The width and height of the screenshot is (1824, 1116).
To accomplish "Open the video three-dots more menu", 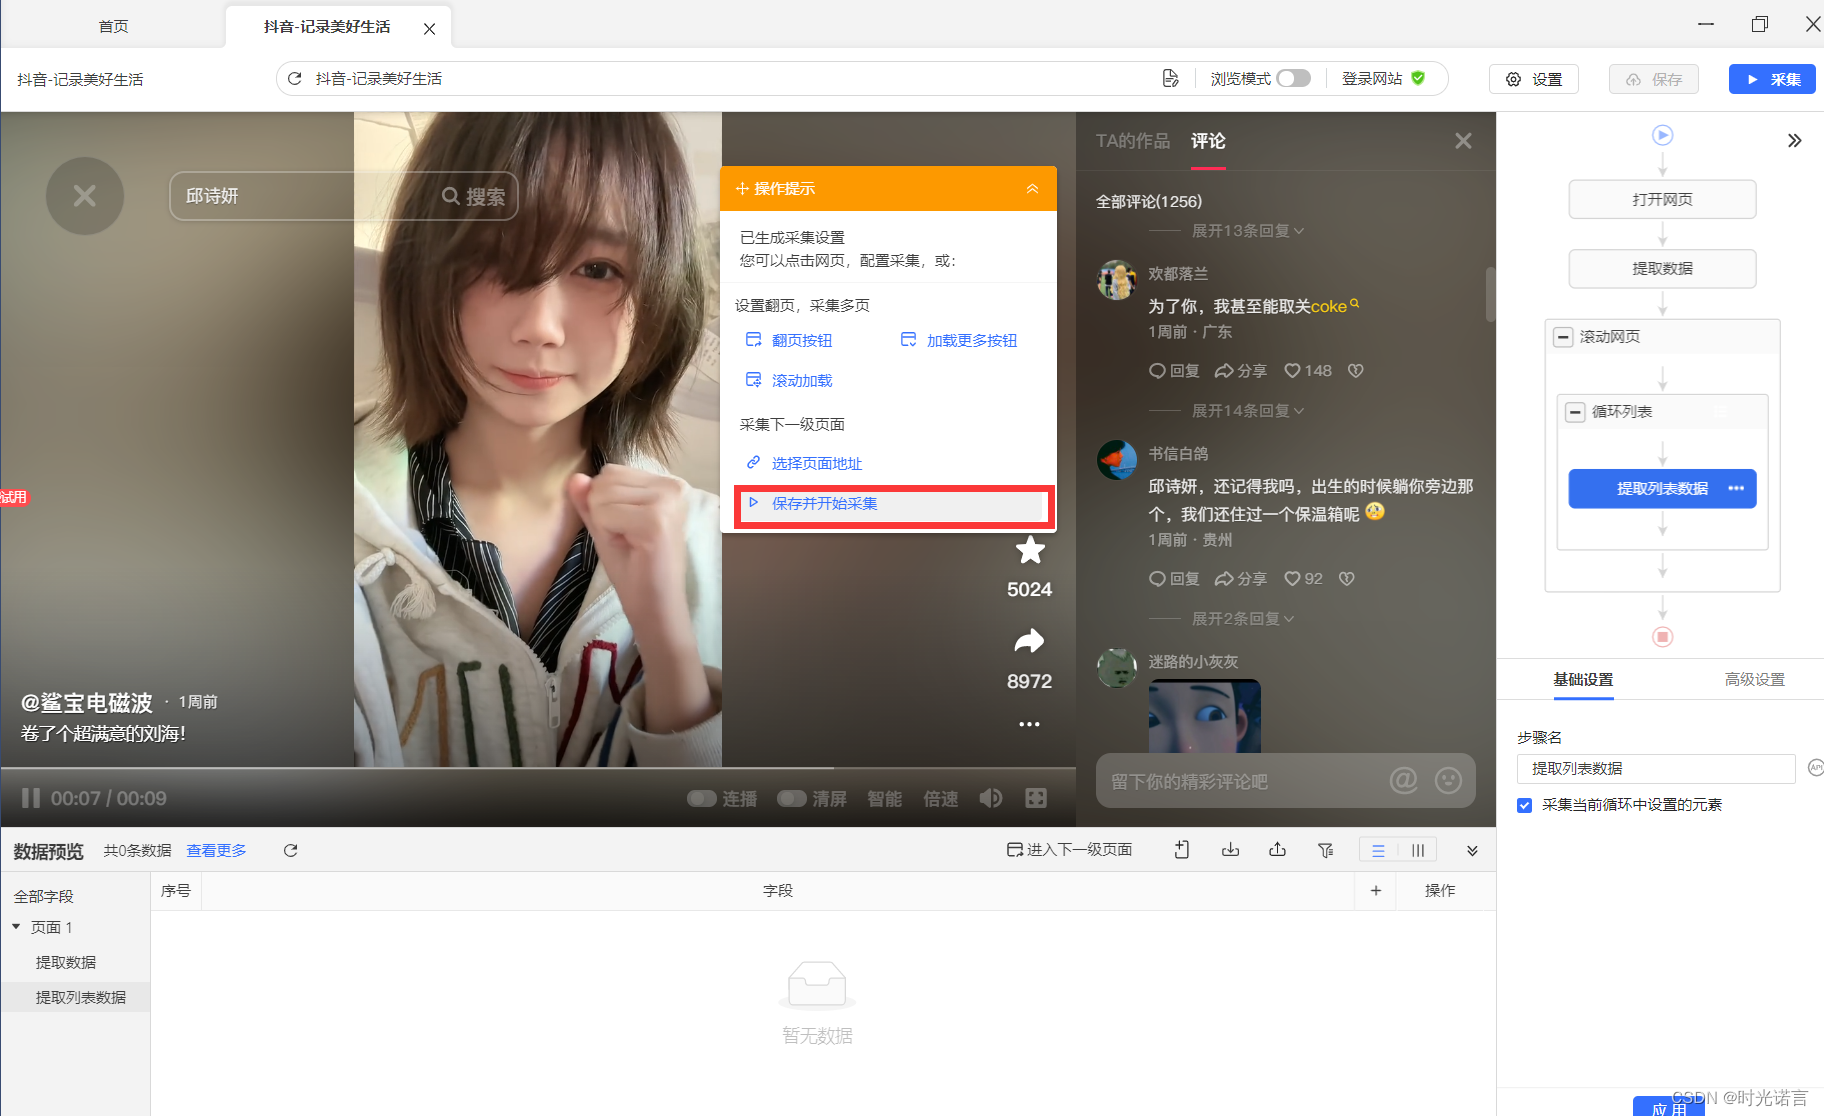I will coord(1029,724).
